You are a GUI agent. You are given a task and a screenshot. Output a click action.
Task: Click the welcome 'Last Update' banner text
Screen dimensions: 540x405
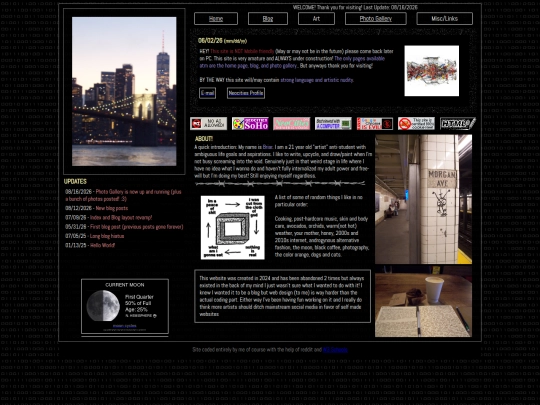coord(355,7)
